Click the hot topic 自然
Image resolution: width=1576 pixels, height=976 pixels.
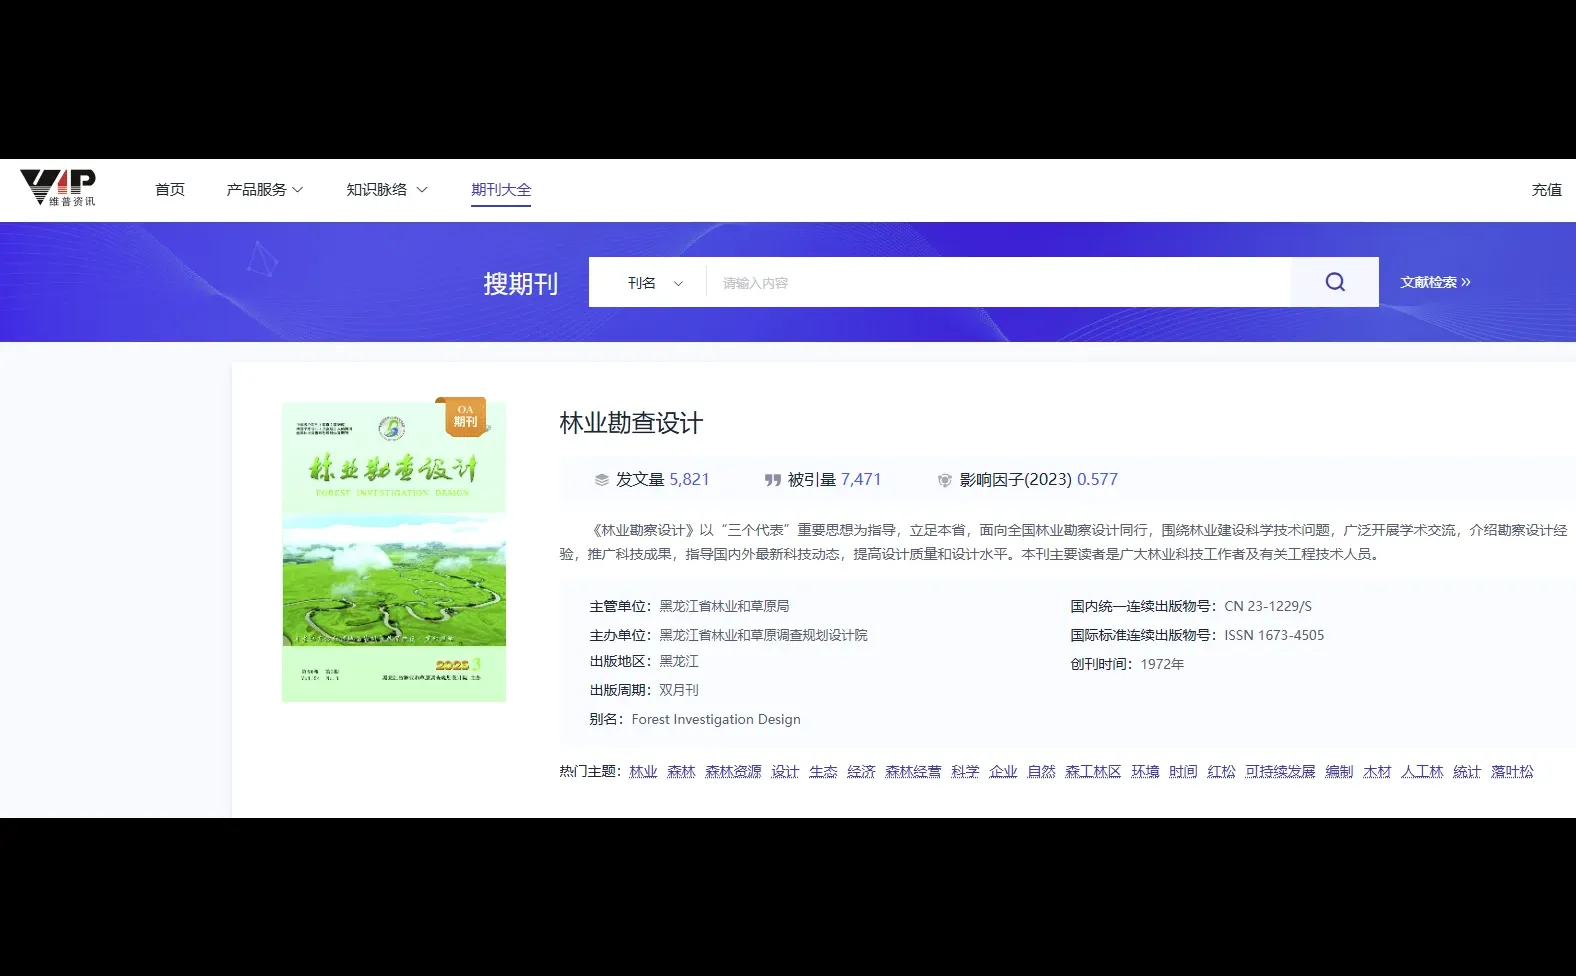1041,771
